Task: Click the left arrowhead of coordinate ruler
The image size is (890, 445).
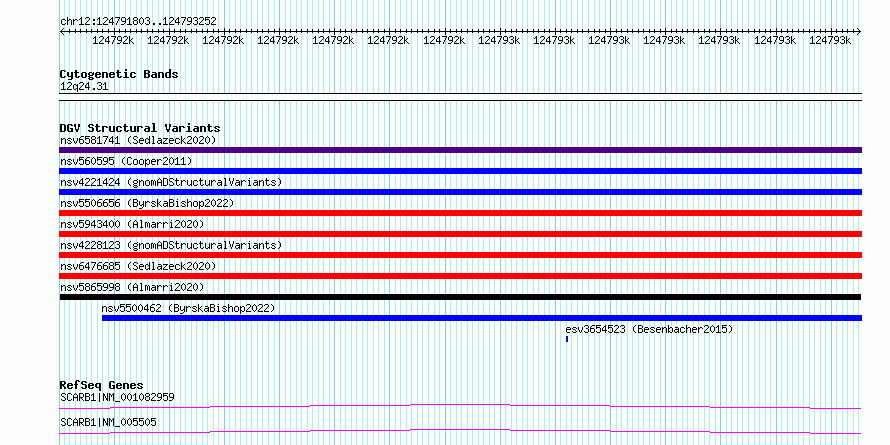Action: click(62, 32)
